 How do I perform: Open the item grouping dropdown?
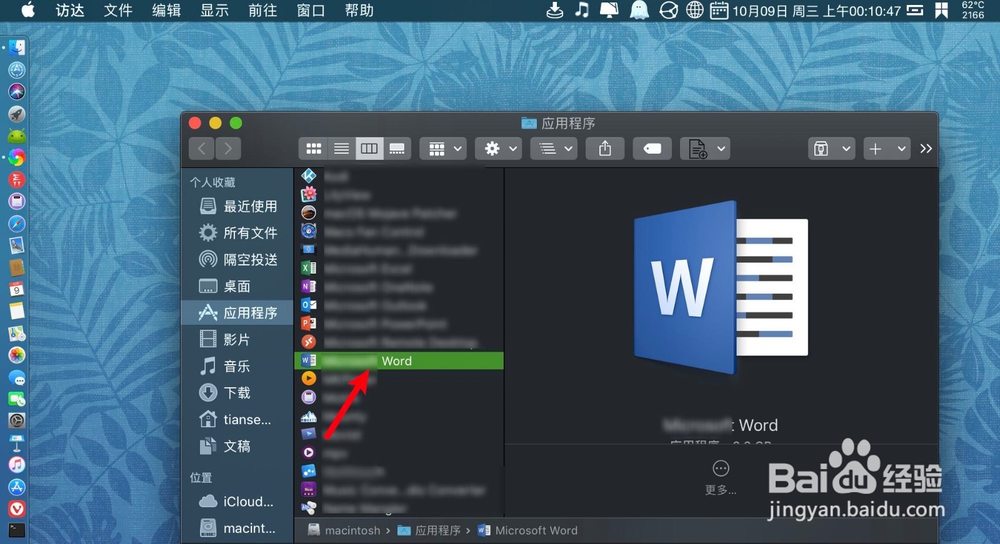tap(443, 149)
